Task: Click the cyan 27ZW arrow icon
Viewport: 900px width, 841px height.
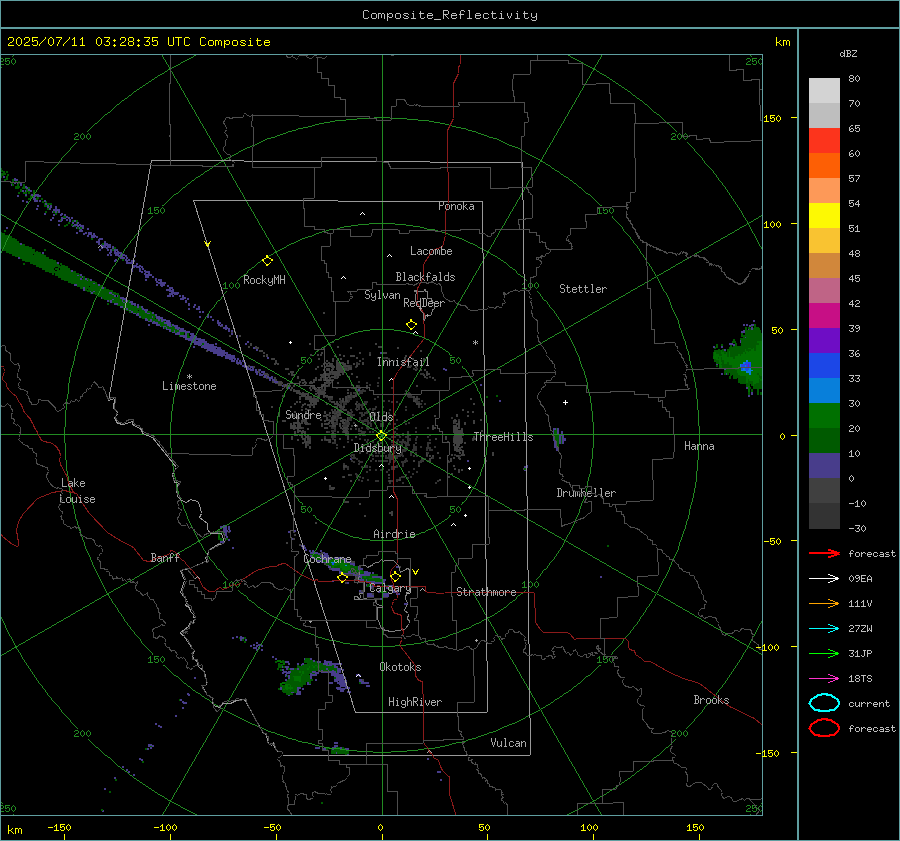Action: coord(824,629)
